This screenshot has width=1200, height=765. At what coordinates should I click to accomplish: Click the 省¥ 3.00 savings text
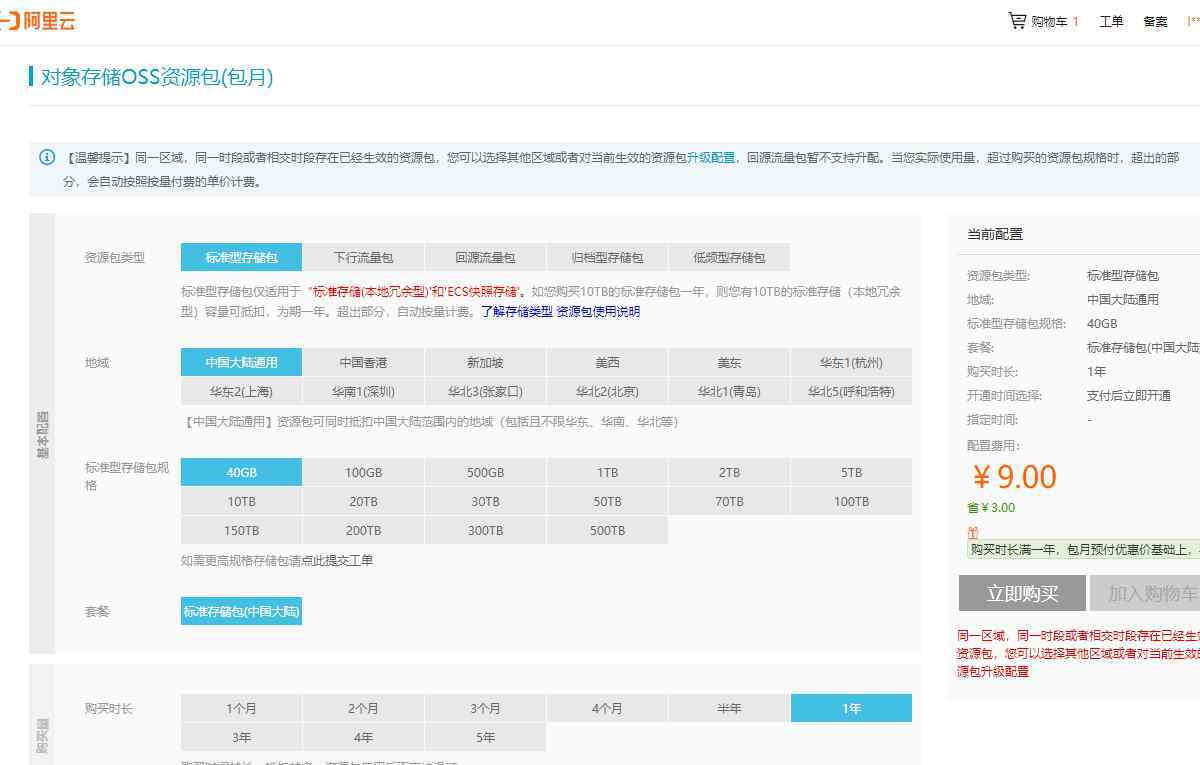pos(991,508)
